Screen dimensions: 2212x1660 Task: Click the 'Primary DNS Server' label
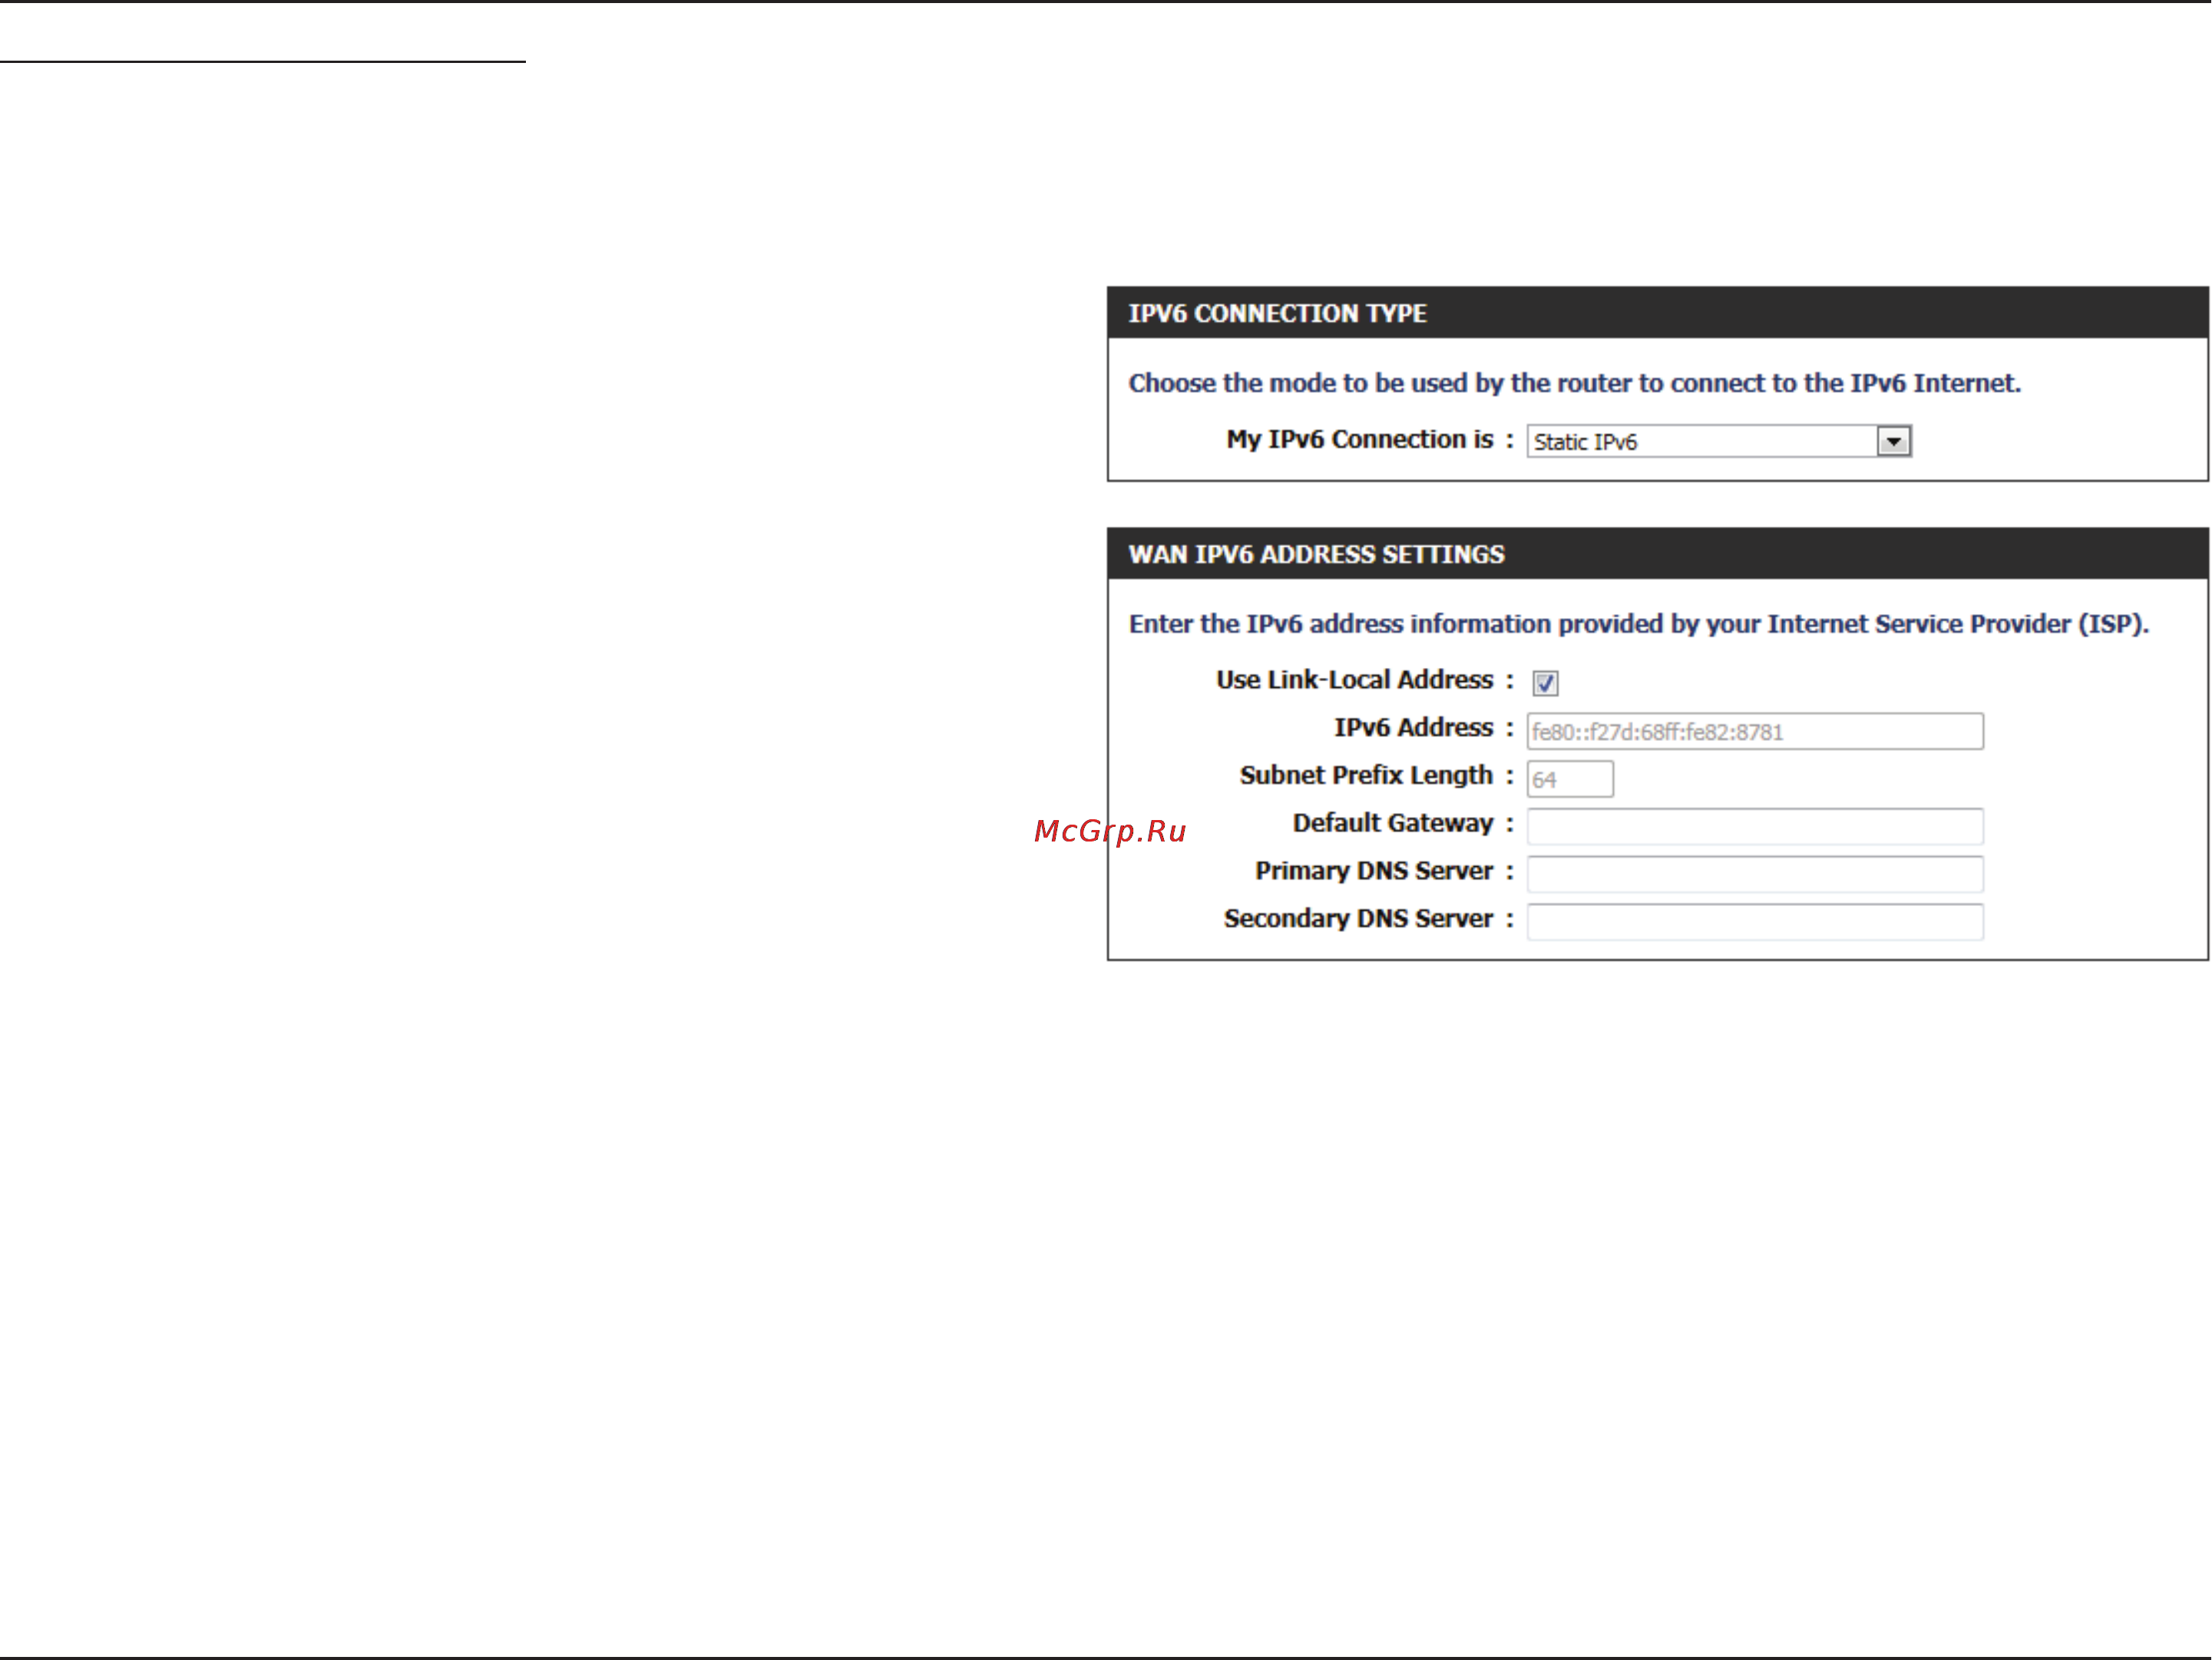[x=1374, y=871]
